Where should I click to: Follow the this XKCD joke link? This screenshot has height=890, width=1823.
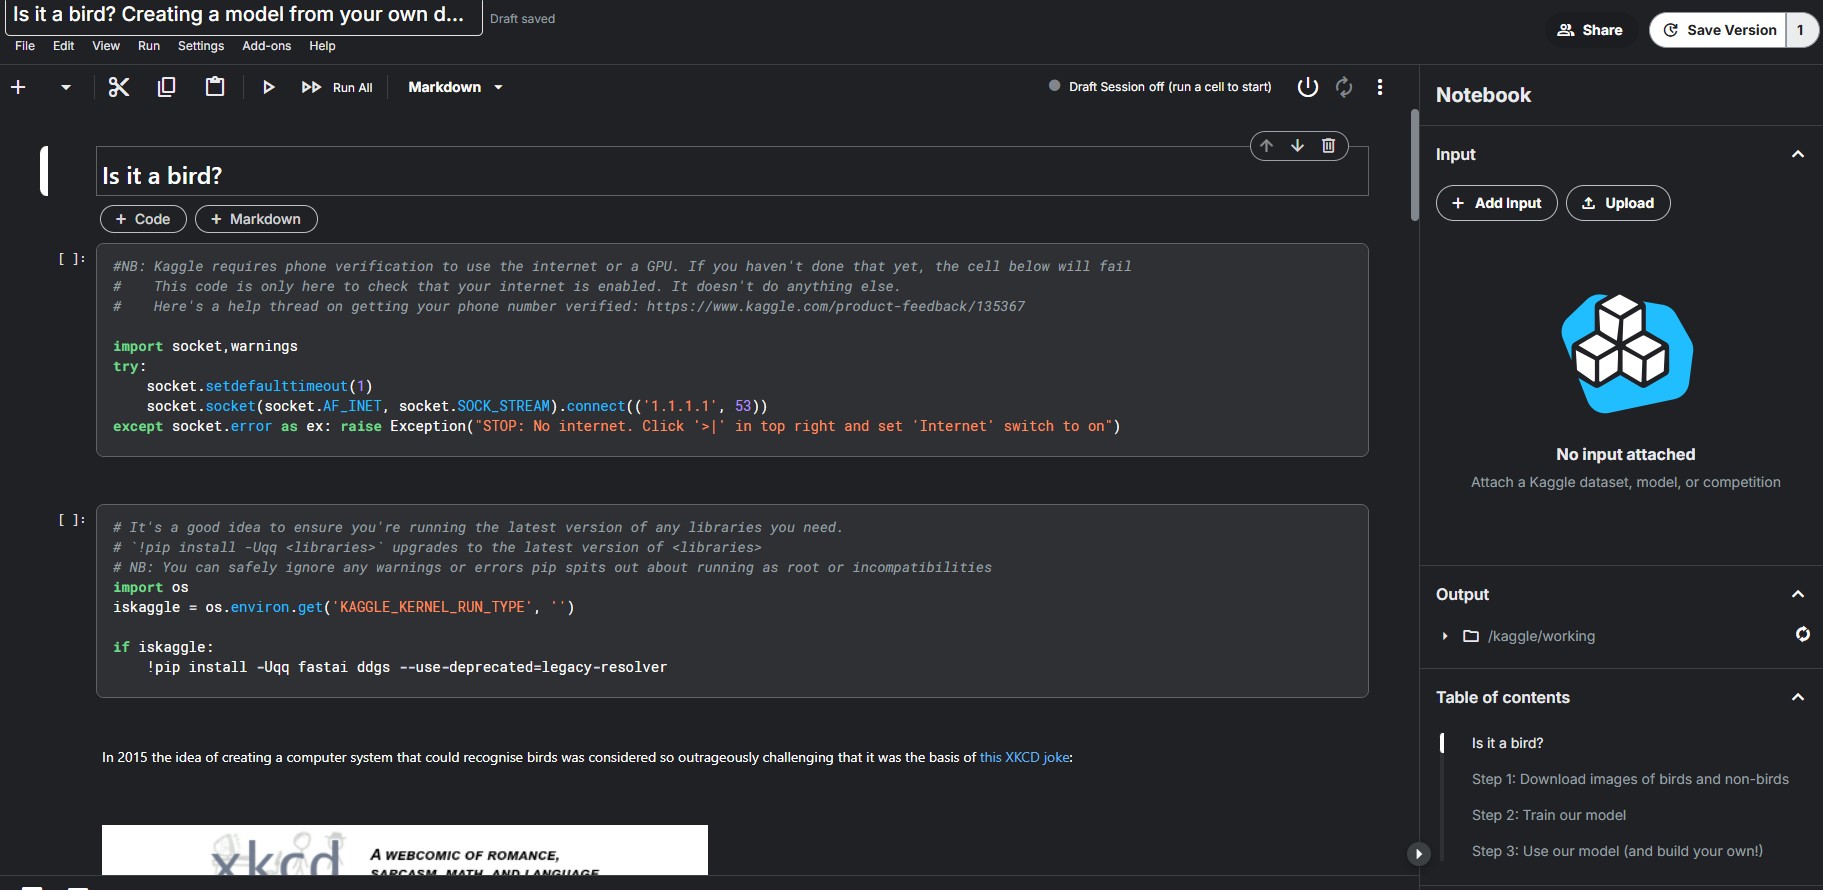[1025, 757]
